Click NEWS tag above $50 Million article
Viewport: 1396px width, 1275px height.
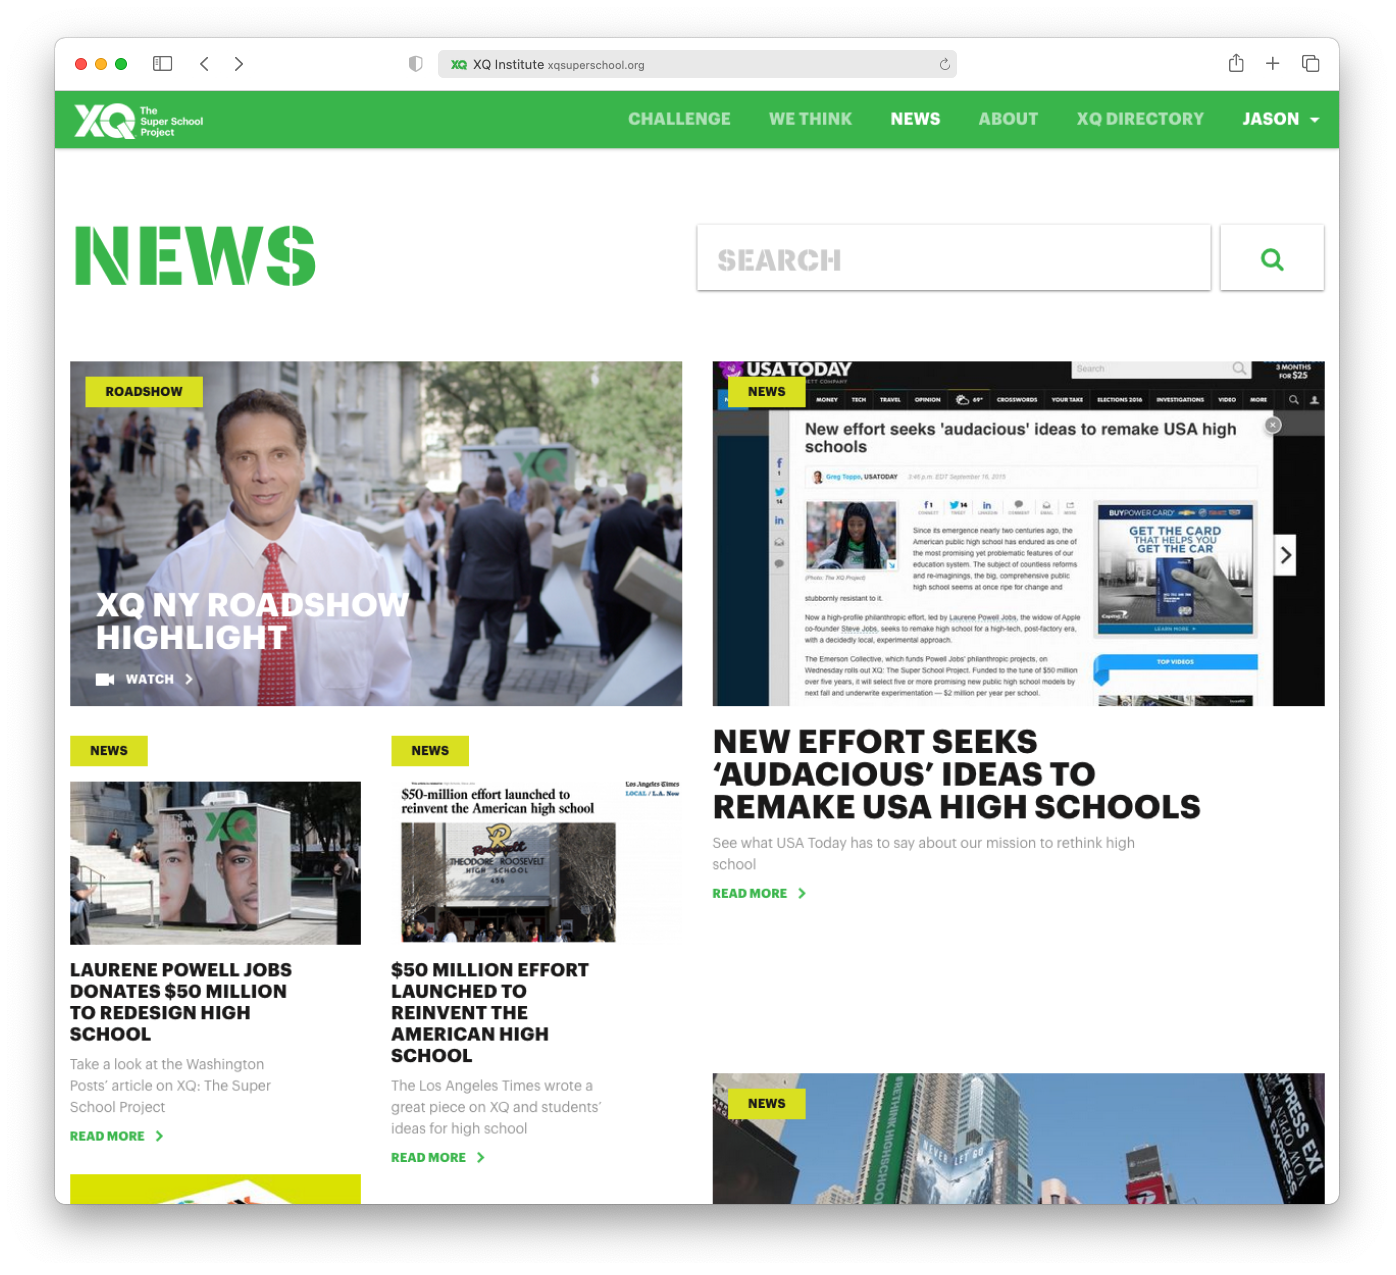coord(430,751)
